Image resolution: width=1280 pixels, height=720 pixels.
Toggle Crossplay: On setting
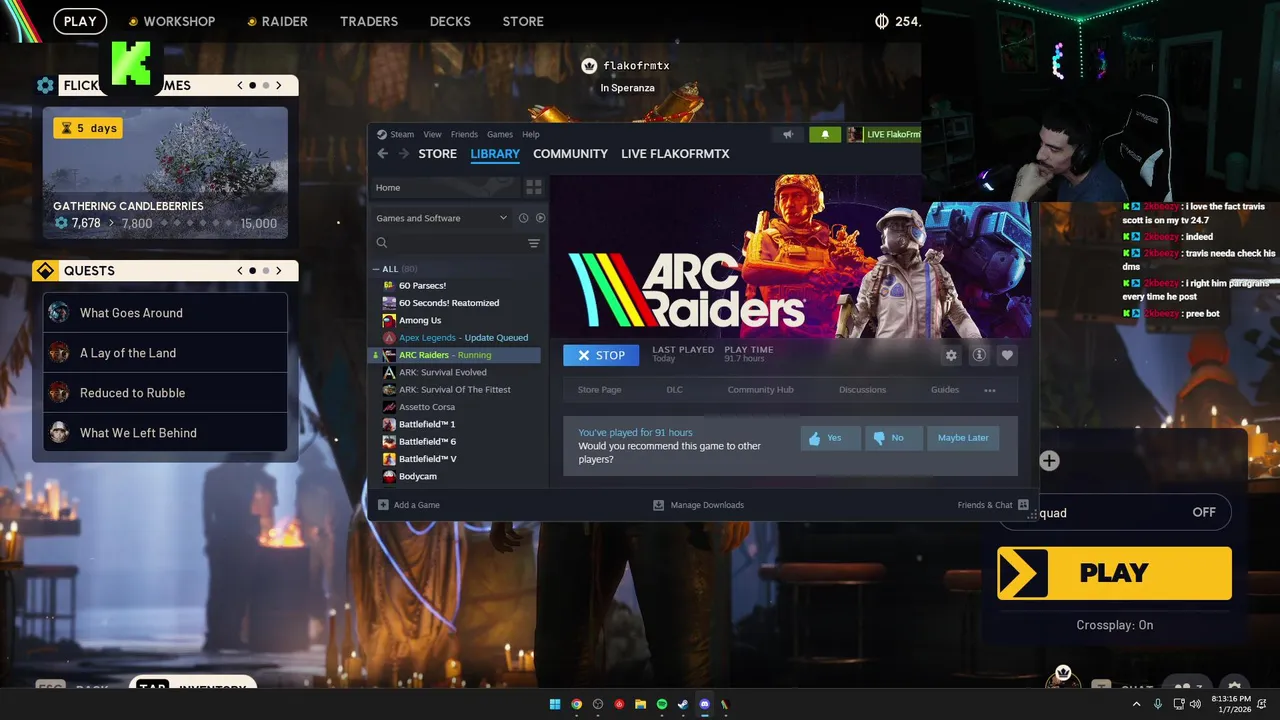point(1115,625)
